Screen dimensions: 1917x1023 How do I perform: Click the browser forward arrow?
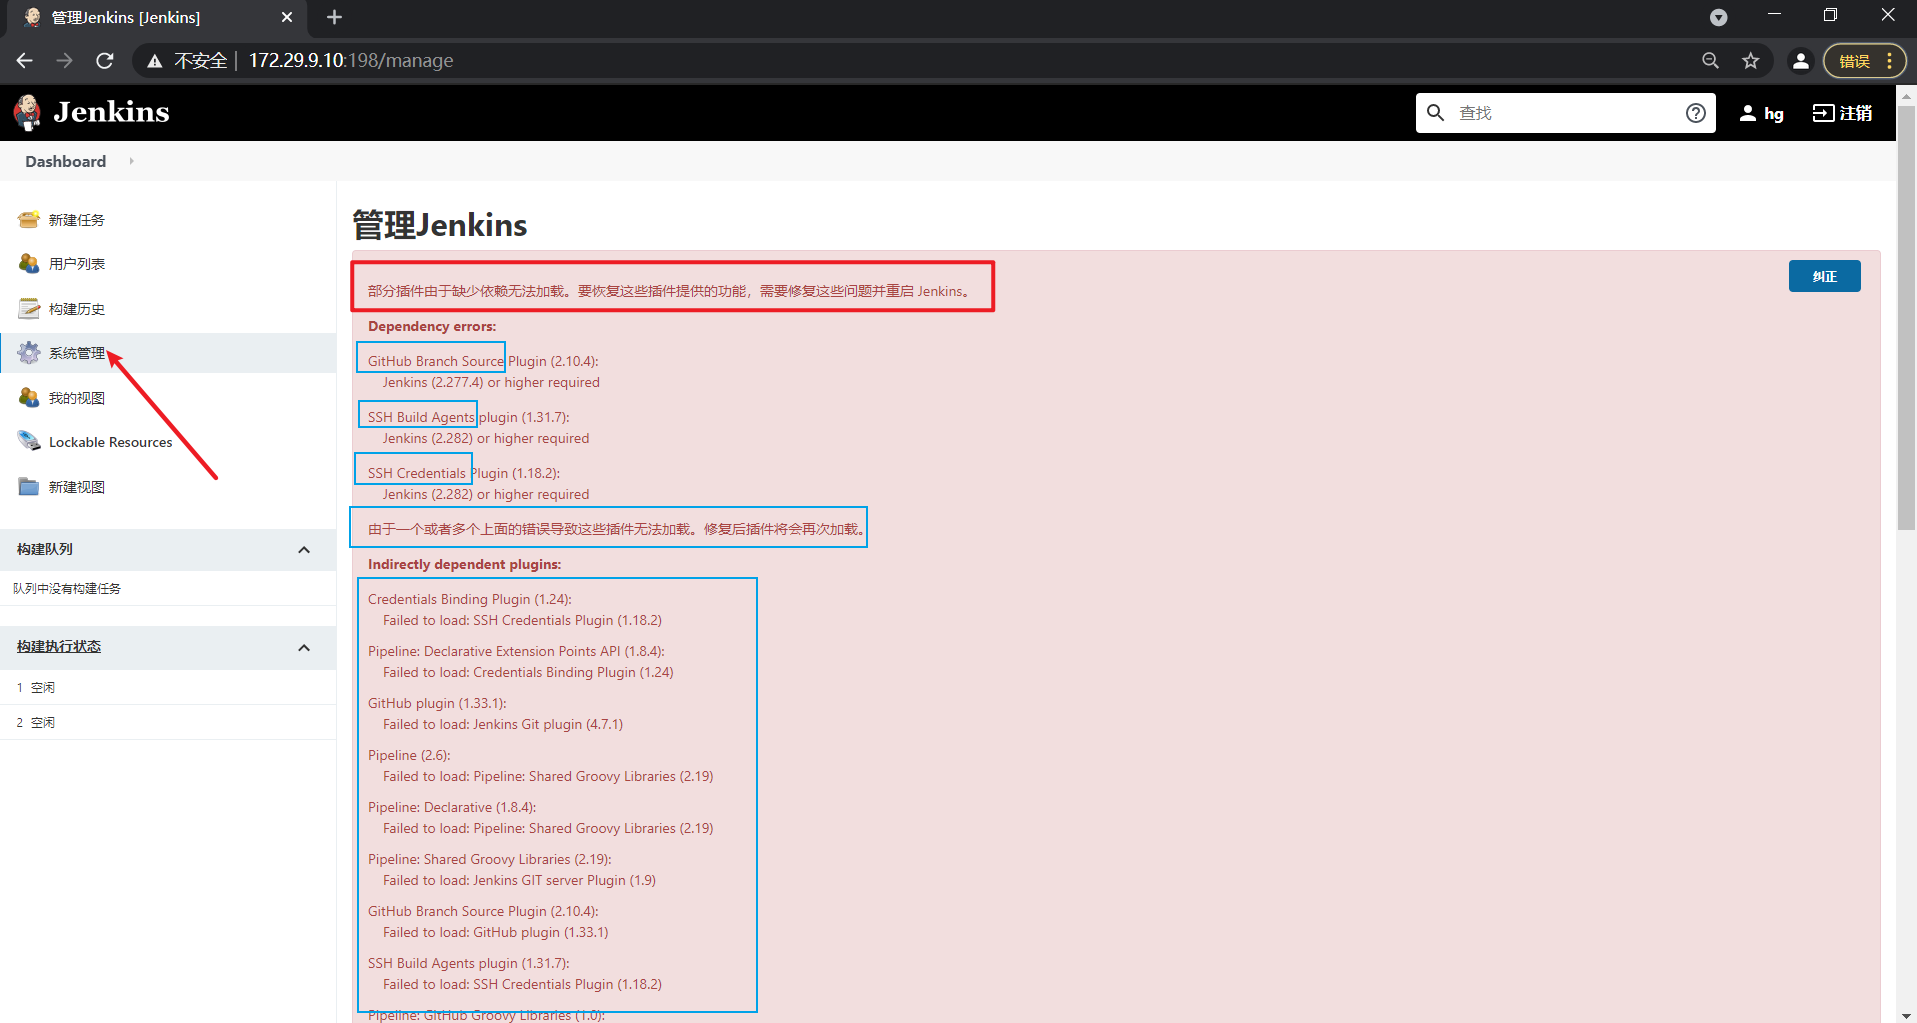[65, 61]
